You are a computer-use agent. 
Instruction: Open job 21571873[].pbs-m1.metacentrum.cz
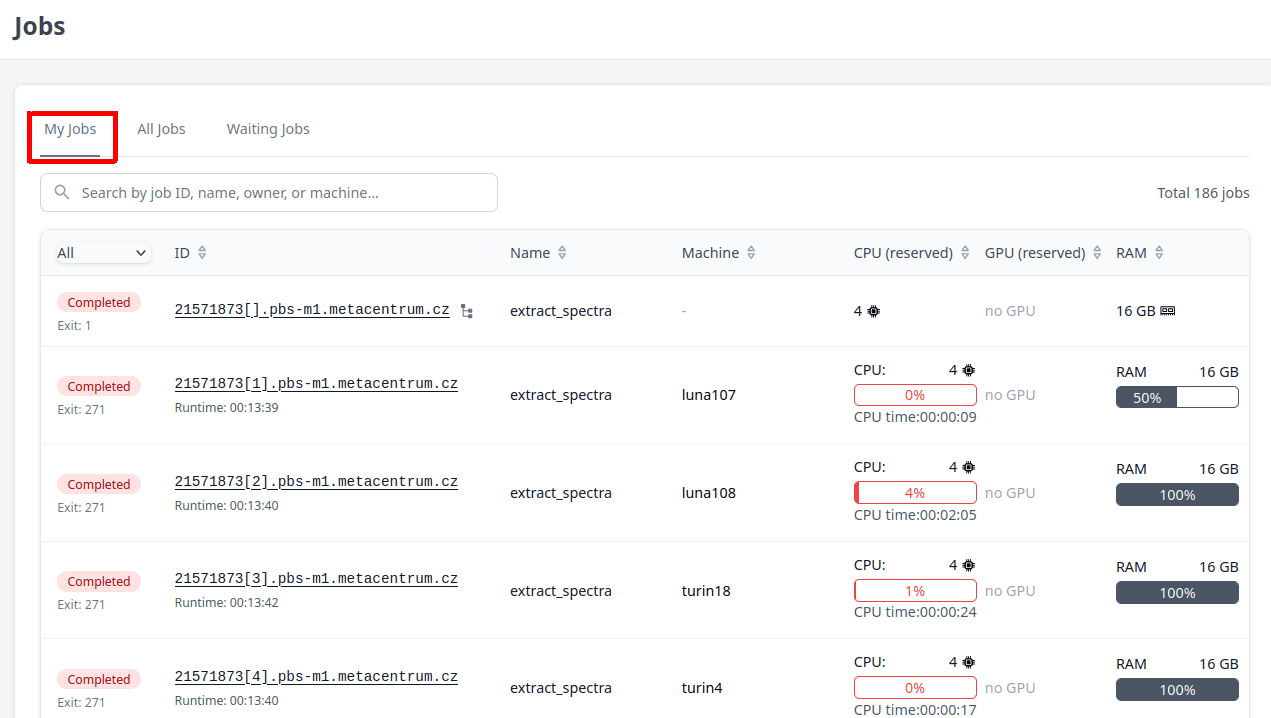click(312, 310)
